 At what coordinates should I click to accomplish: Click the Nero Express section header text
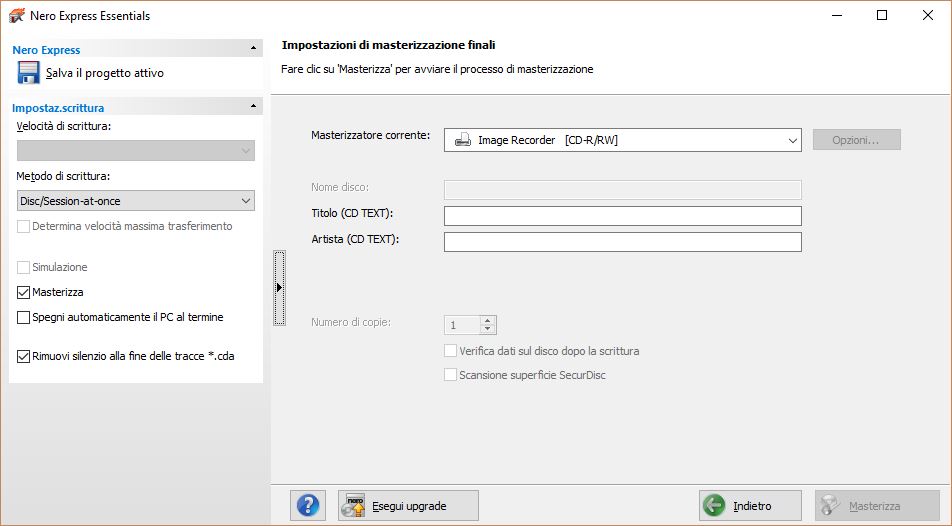pos(46,50)
